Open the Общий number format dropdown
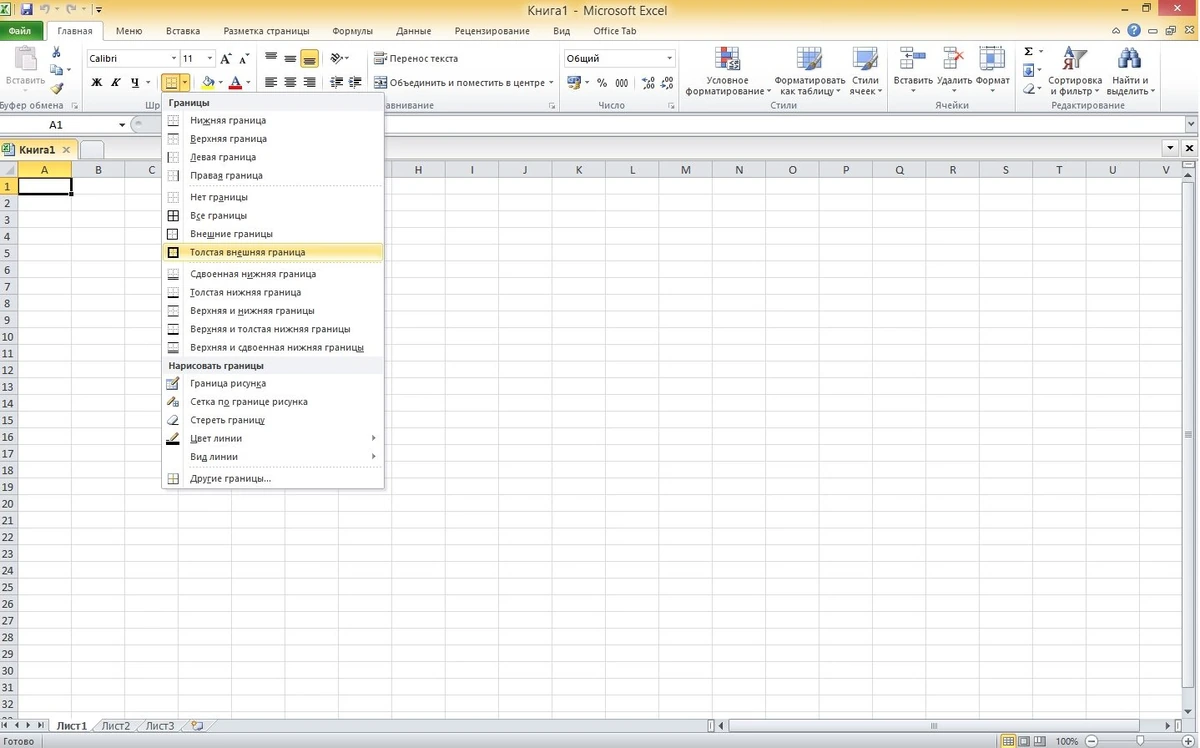This screenshot has width=1200, height=748. 669,59
